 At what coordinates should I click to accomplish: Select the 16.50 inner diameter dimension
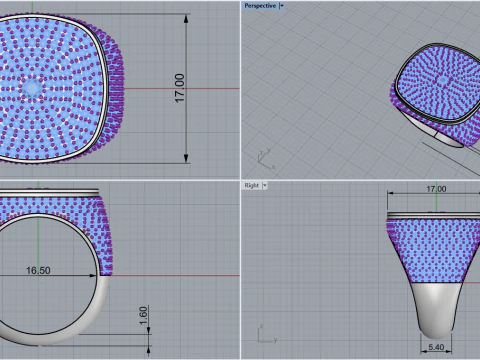pyautogui.click(x=38, y=270)
